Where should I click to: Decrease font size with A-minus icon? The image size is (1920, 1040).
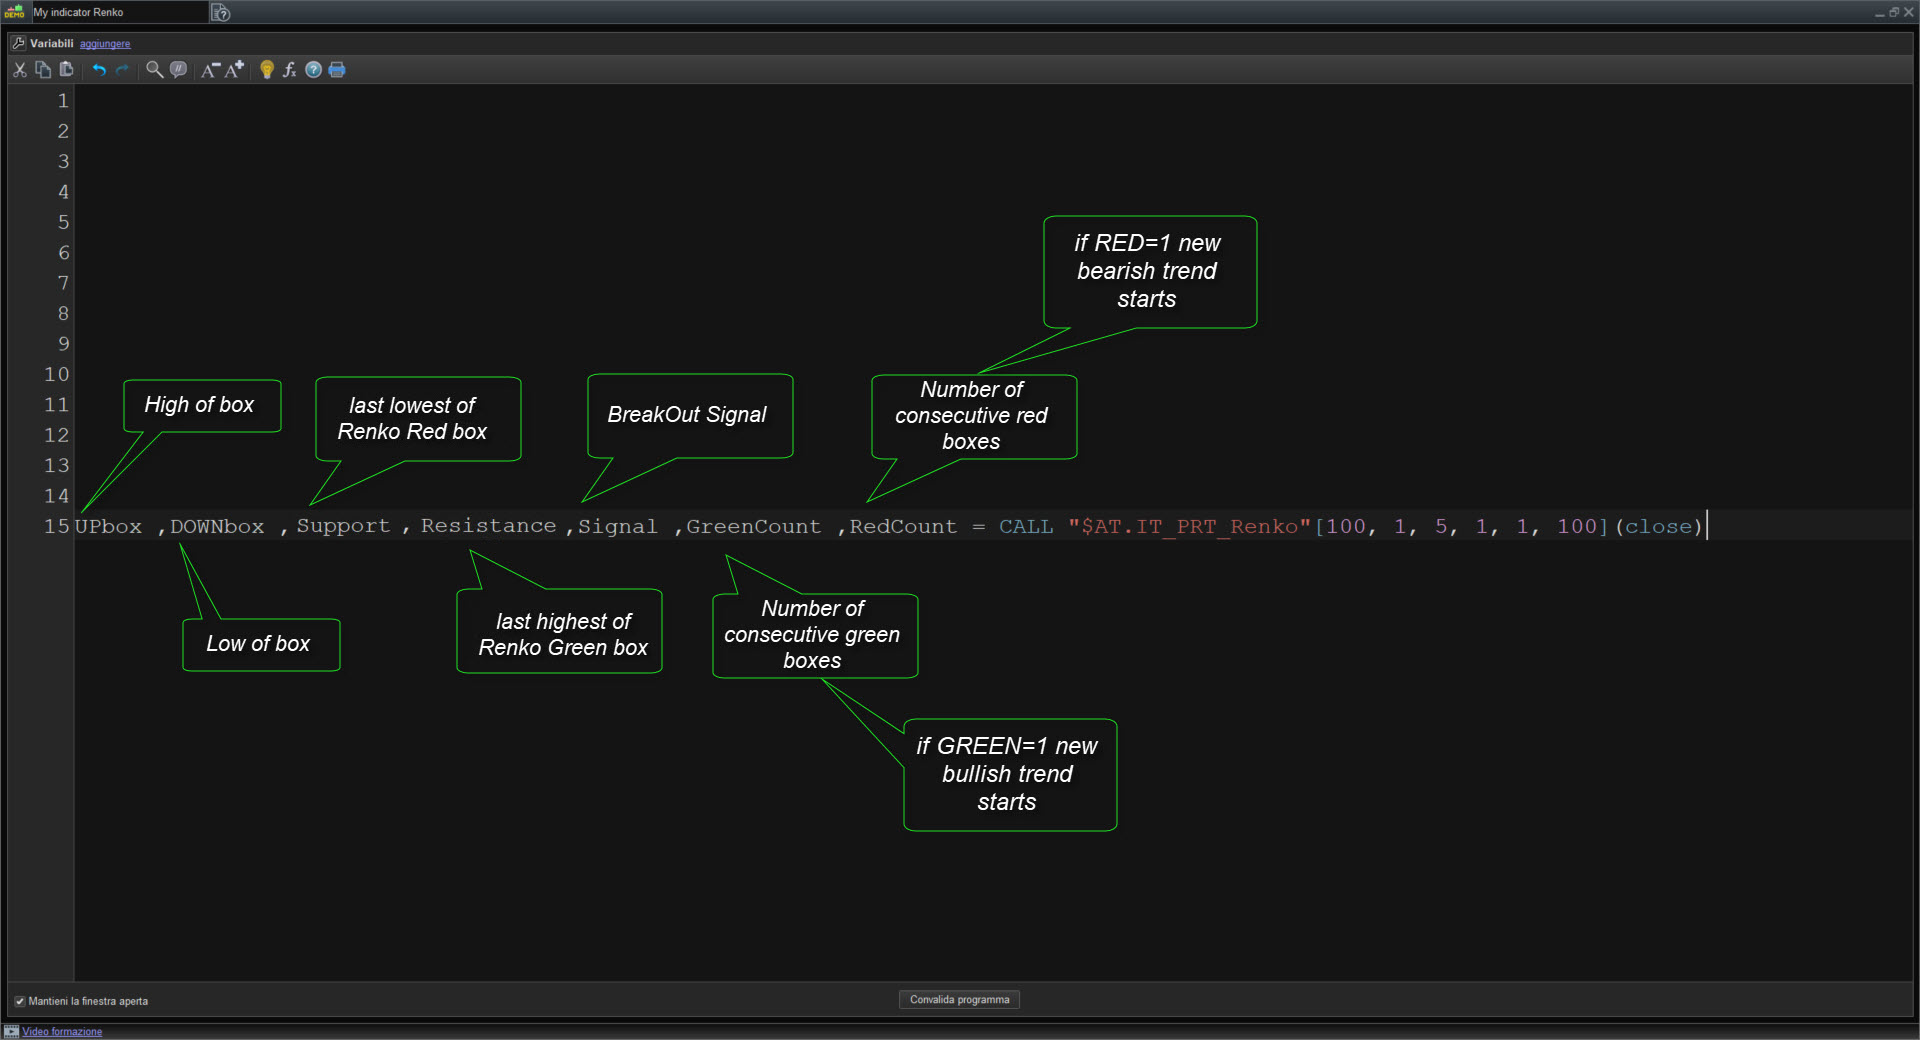210,69
